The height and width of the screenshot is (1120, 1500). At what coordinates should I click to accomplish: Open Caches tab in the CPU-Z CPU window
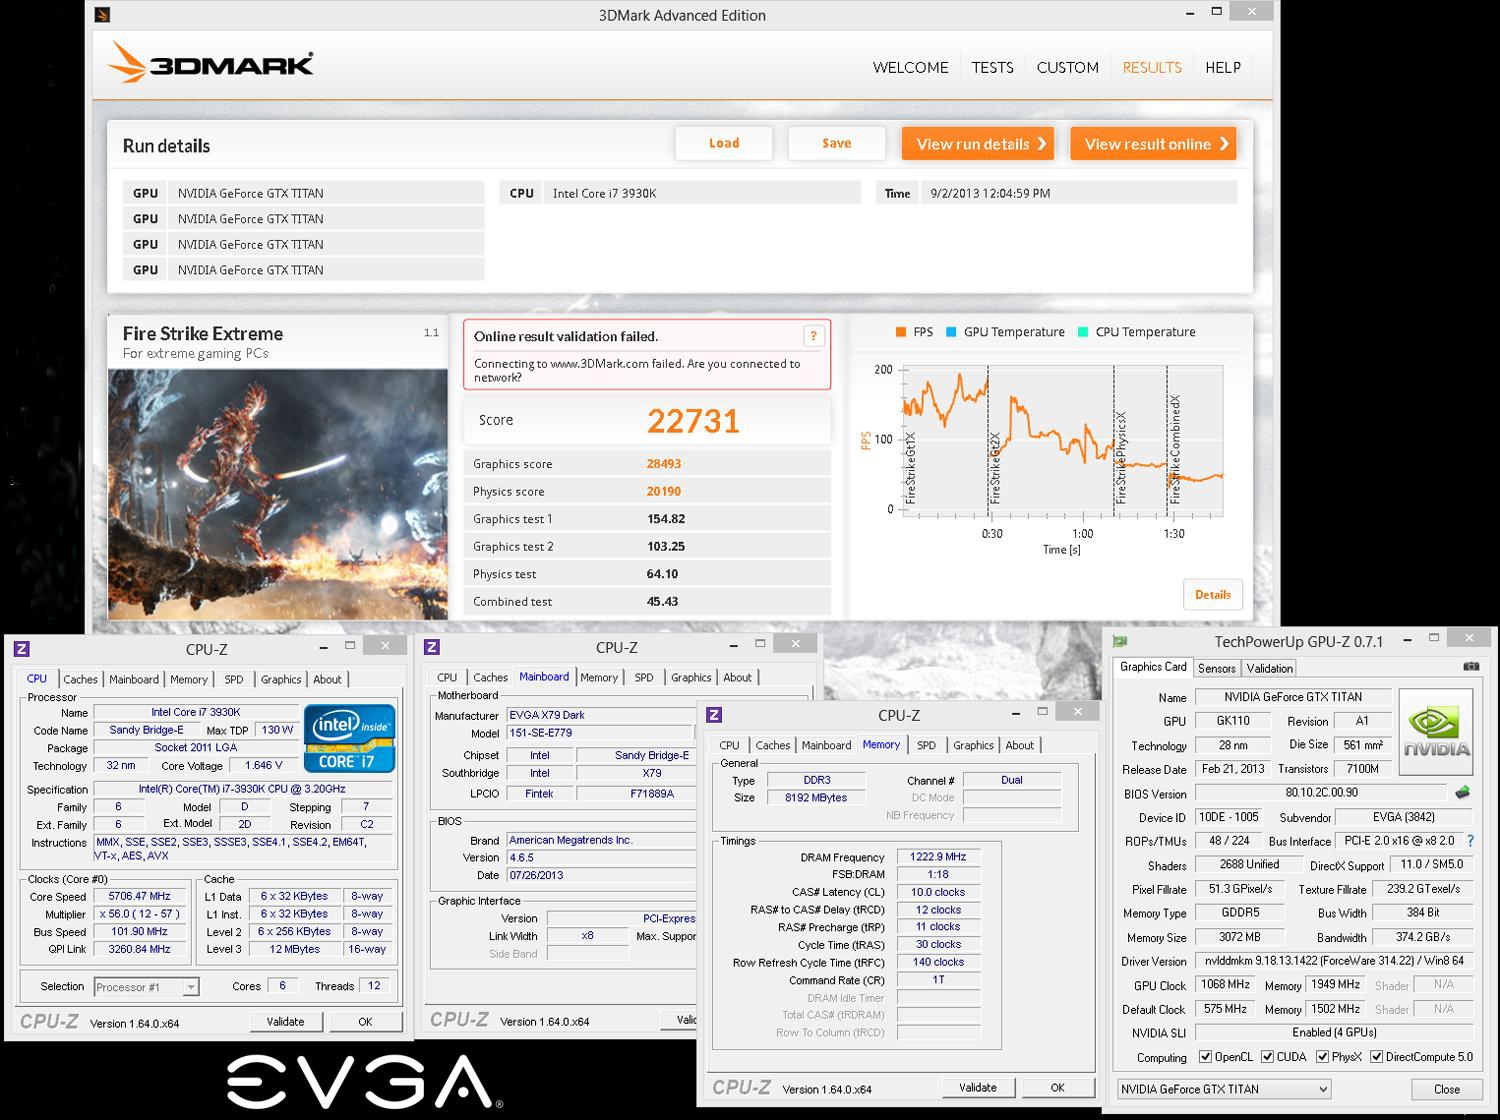81,679
